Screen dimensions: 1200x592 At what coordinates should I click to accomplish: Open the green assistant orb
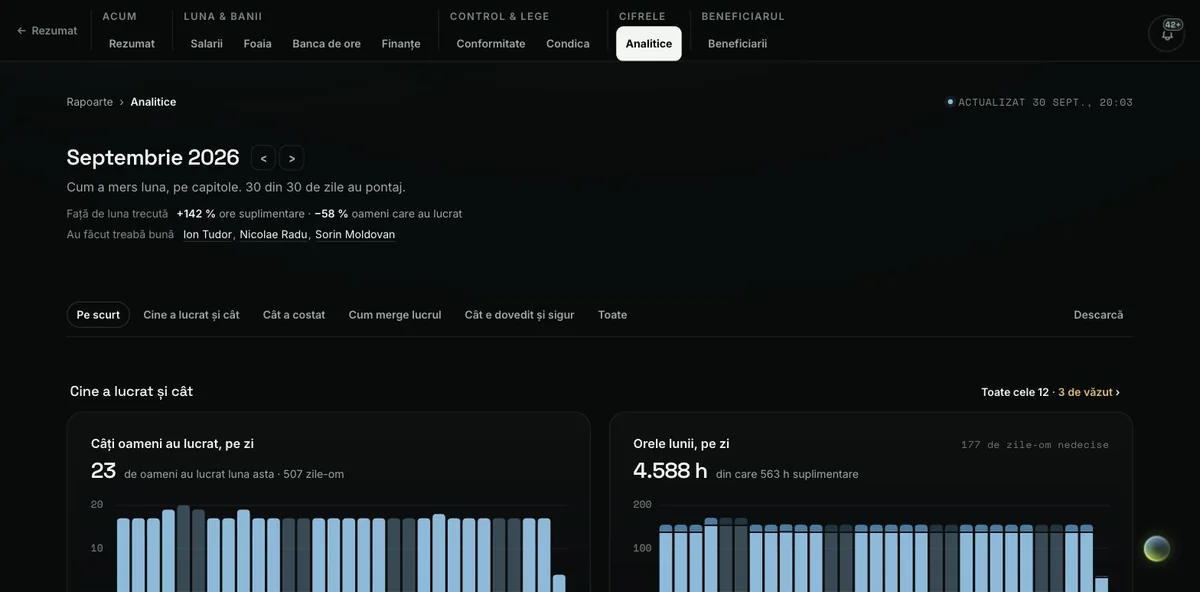click(x=1157, y=548)
